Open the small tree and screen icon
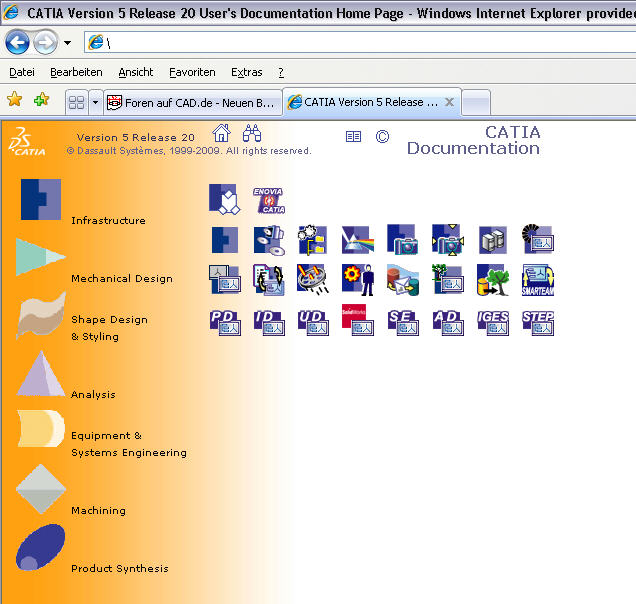636x604 pixels. click(447, 279)
